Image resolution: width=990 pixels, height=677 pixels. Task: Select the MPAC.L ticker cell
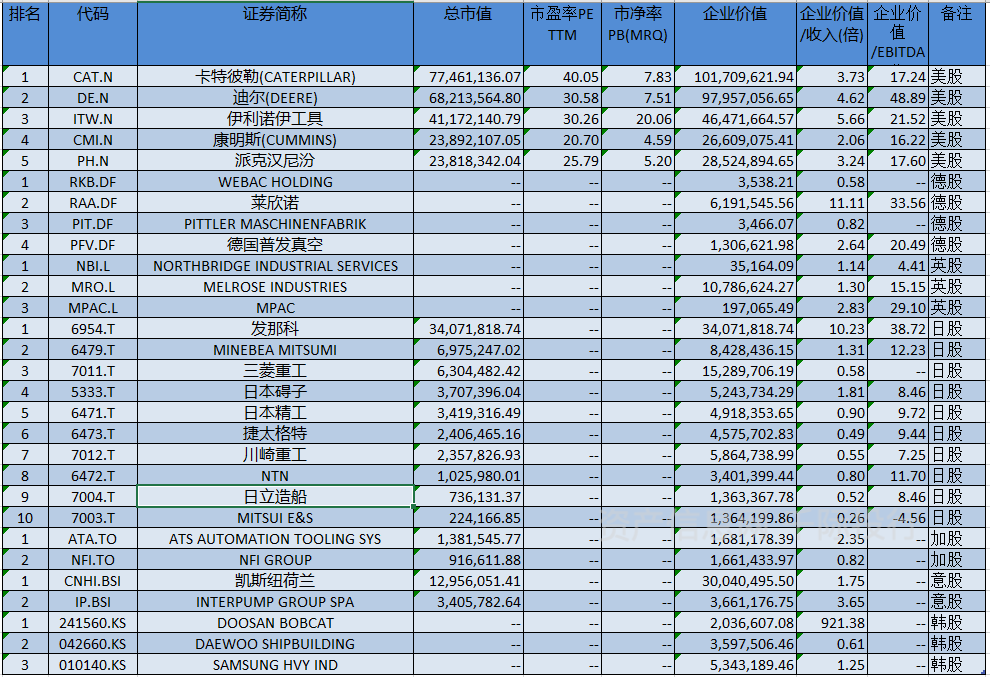(93, 308)
